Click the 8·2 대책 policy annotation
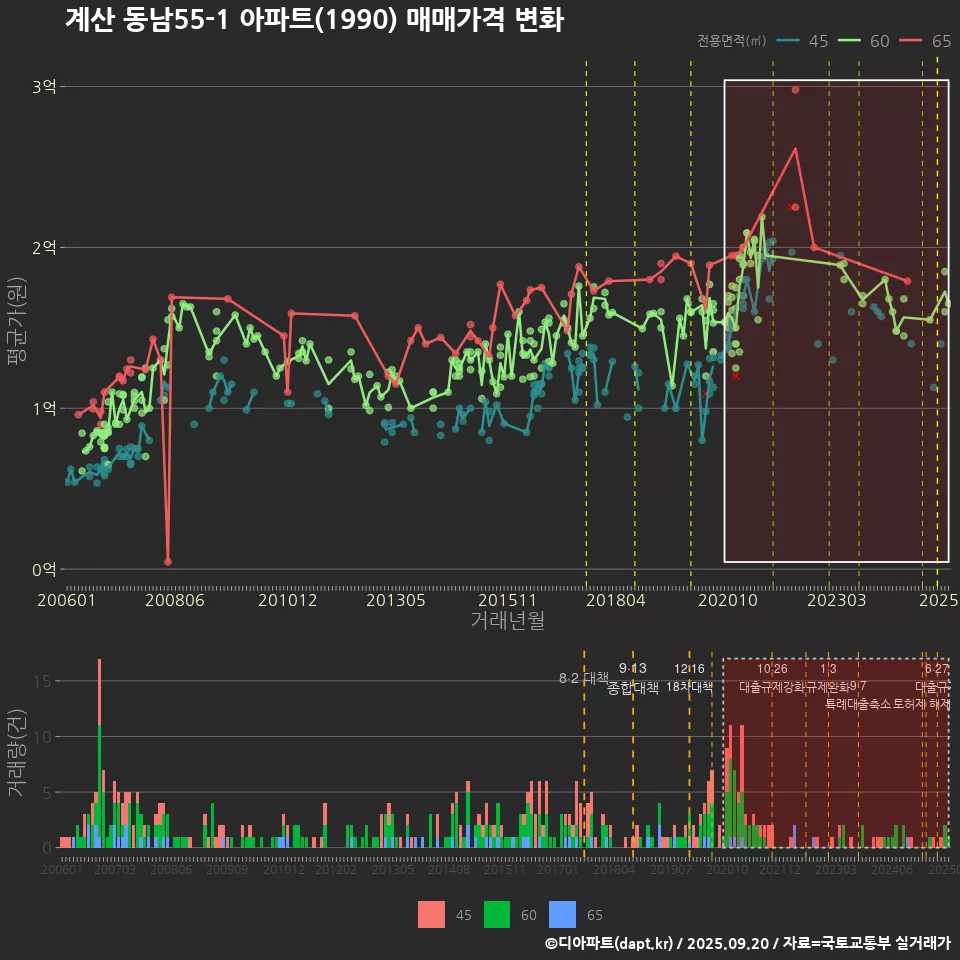This screenshot has height=960, width=960. tap(583, 679)
